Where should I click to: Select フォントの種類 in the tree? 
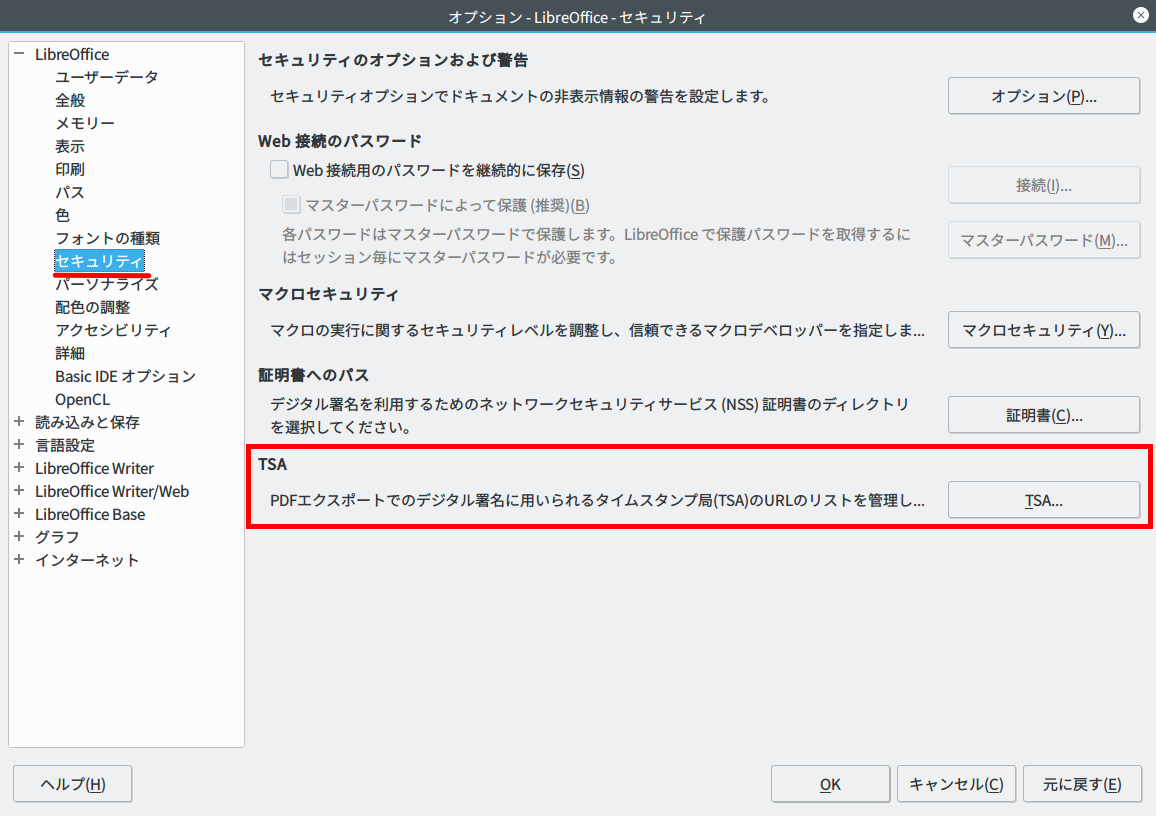[x=108, y=237]
